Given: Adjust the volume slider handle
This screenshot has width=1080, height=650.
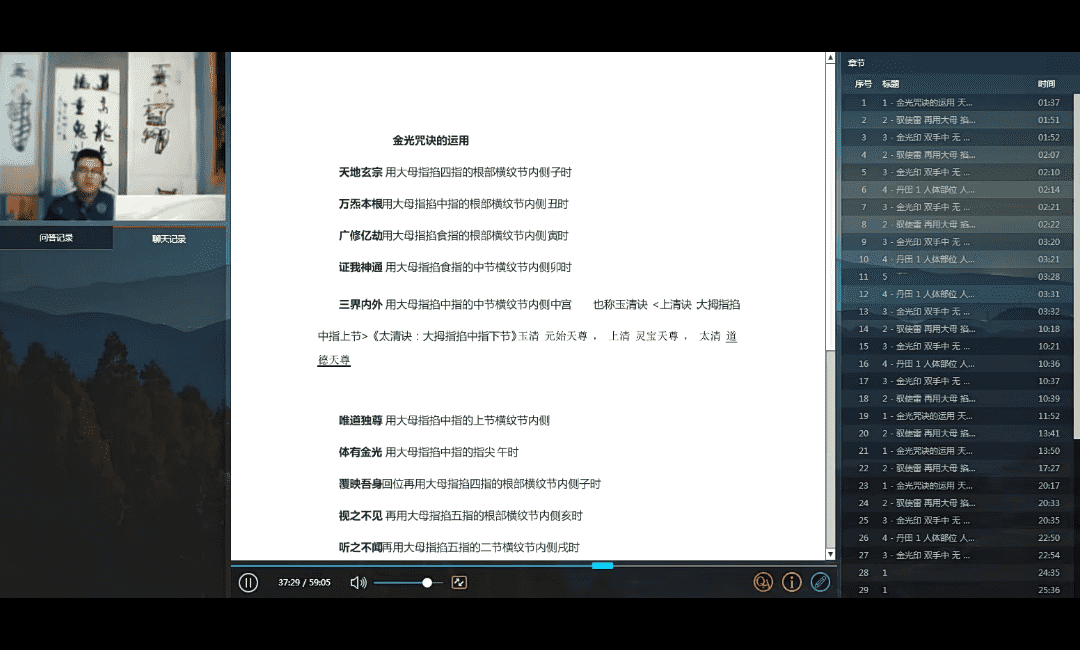Looking at the screenshot, I should 427,582.
